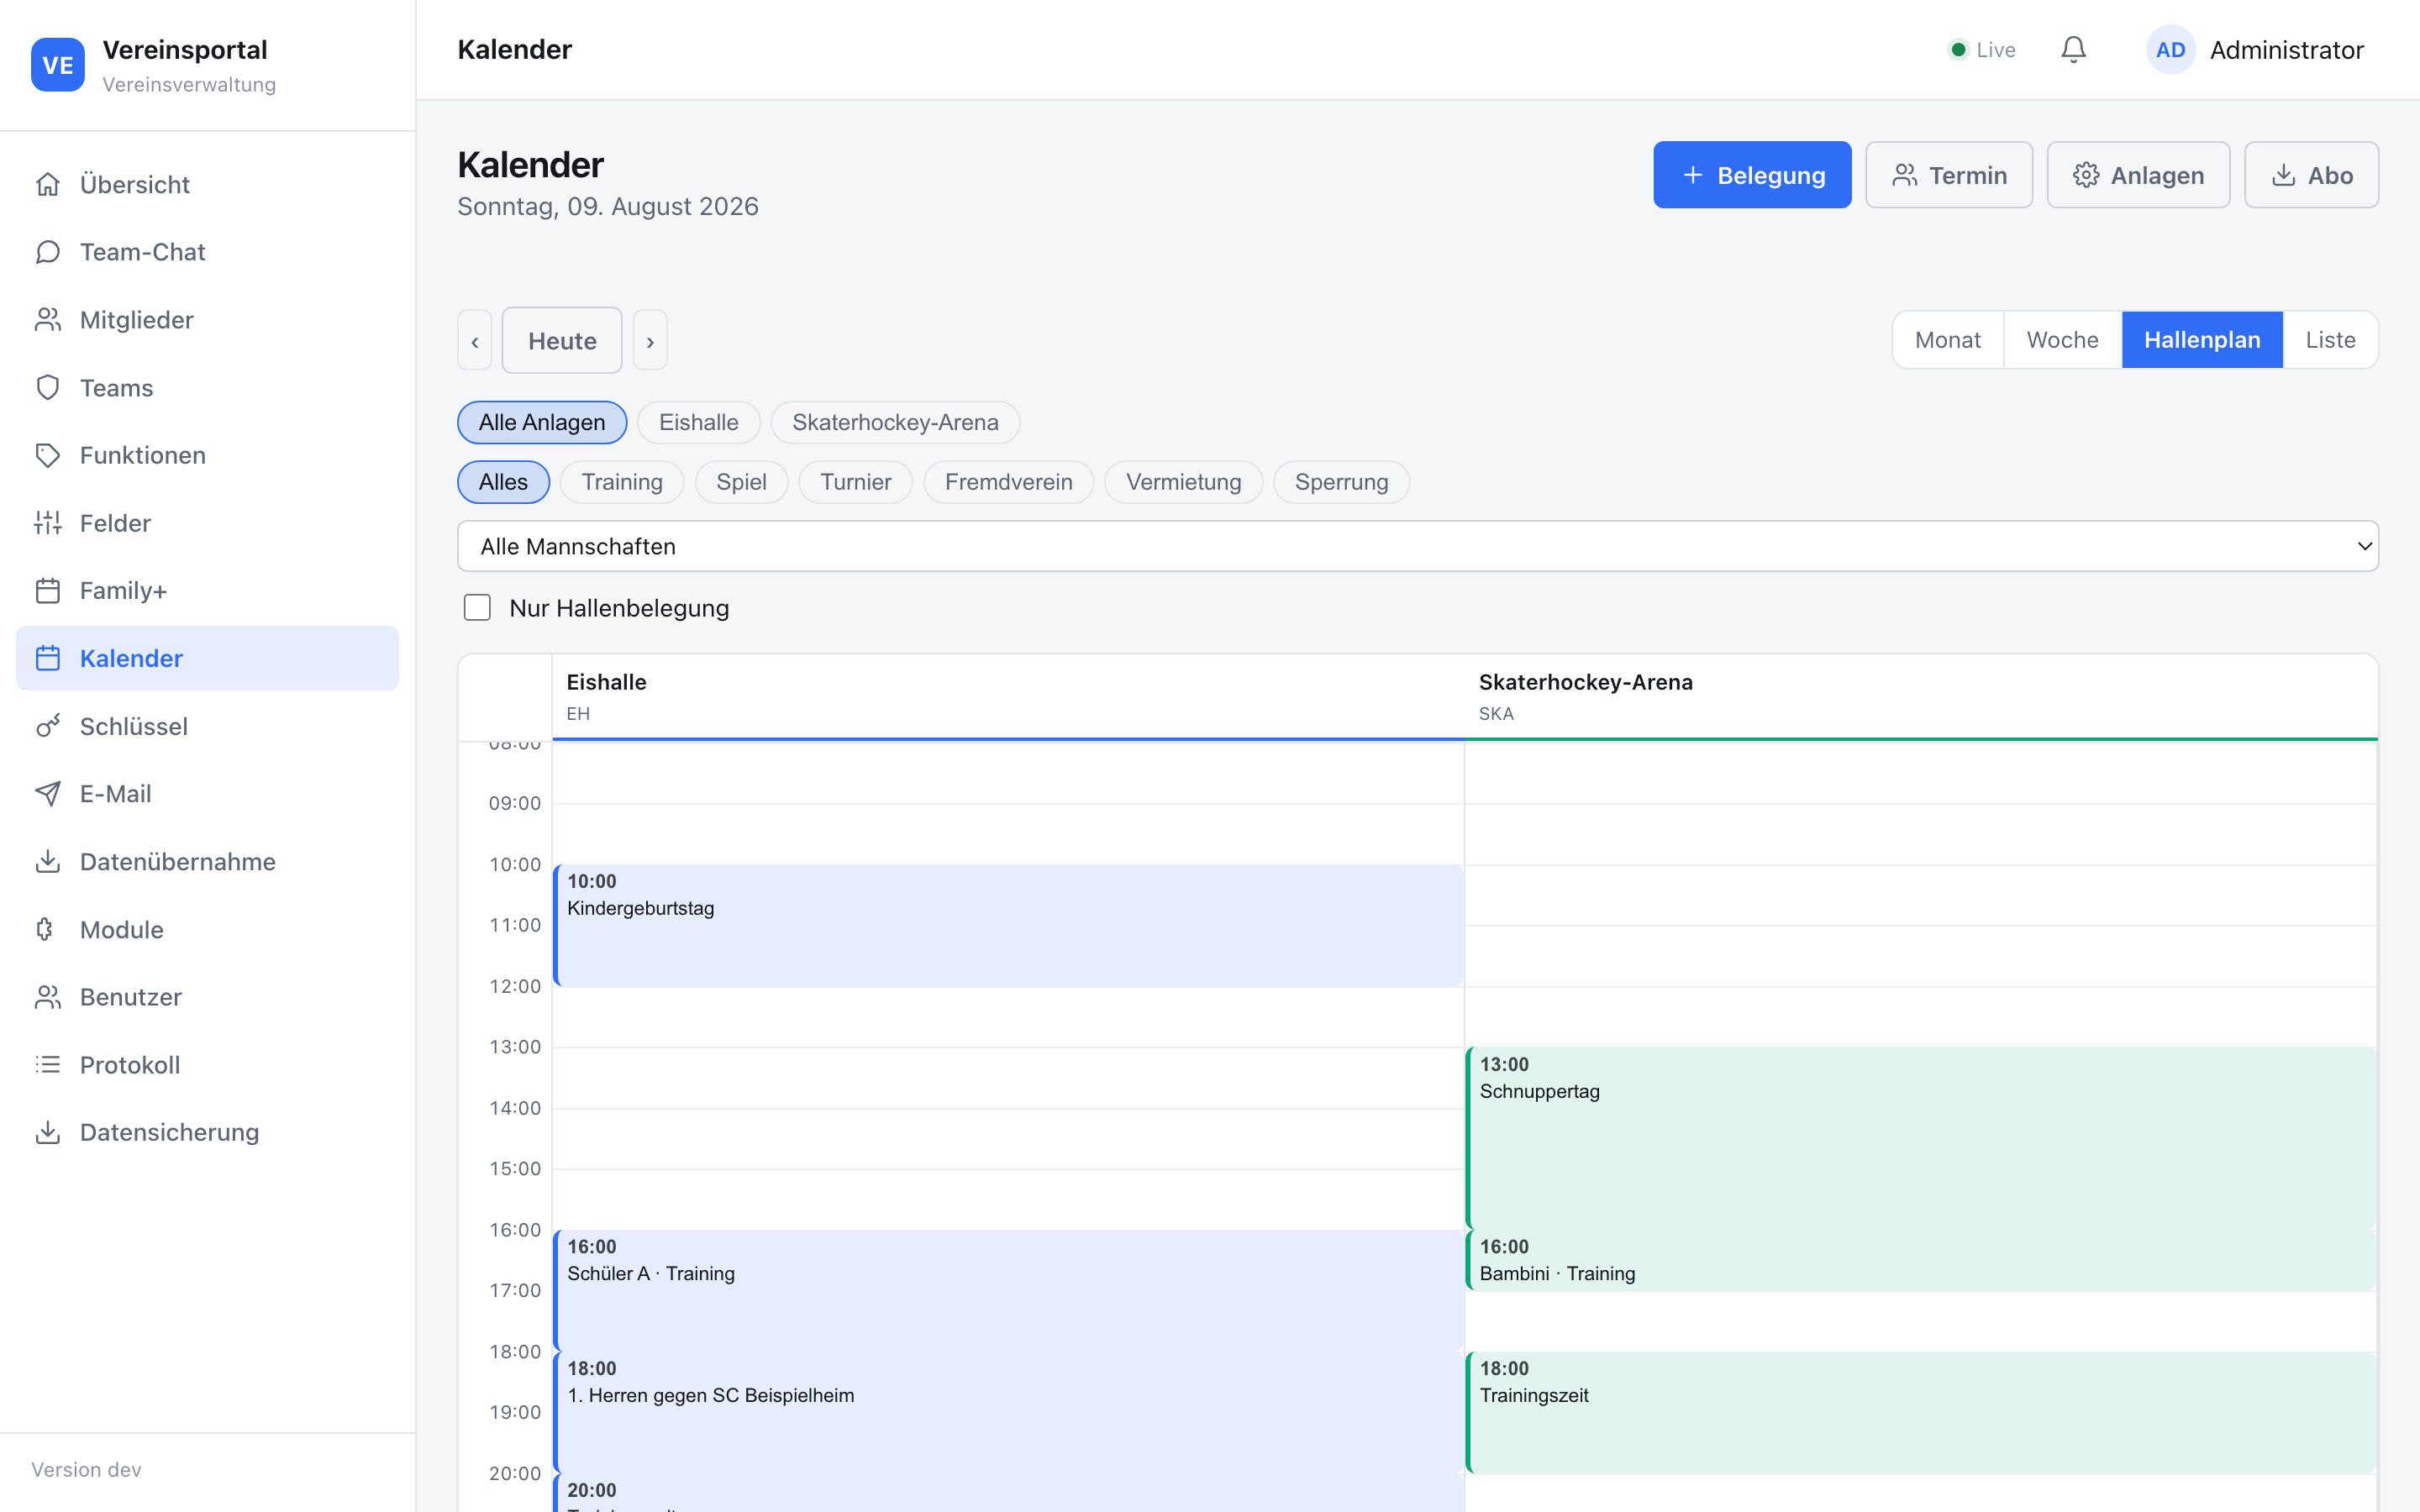
Task: Click the Termin button
Action: (1949, 175)
